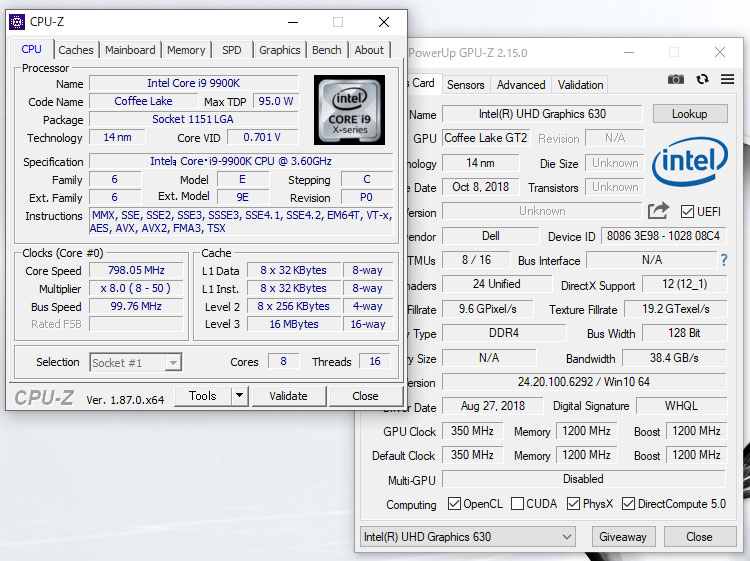Click the DirectX Support value 12 (12_1)
Image resolution: width=750 pixels, height=561 pixels.
click(684, 284)
